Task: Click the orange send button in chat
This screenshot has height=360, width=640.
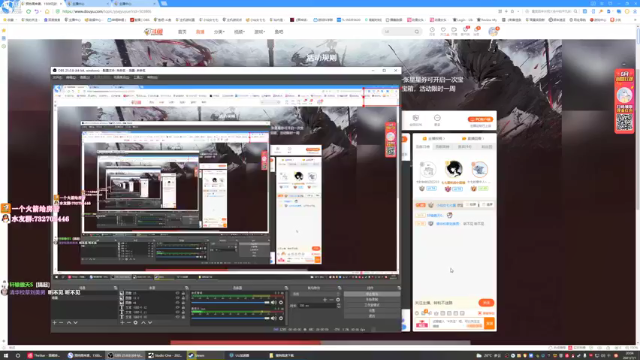Action: click(489, 323)
